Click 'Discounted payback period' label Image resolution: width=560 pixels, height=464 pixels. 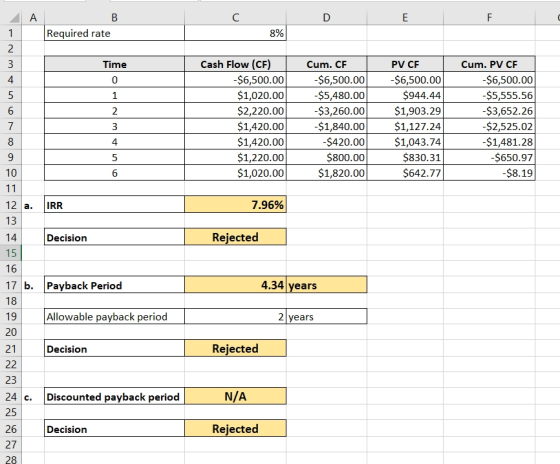pos(114,396)
